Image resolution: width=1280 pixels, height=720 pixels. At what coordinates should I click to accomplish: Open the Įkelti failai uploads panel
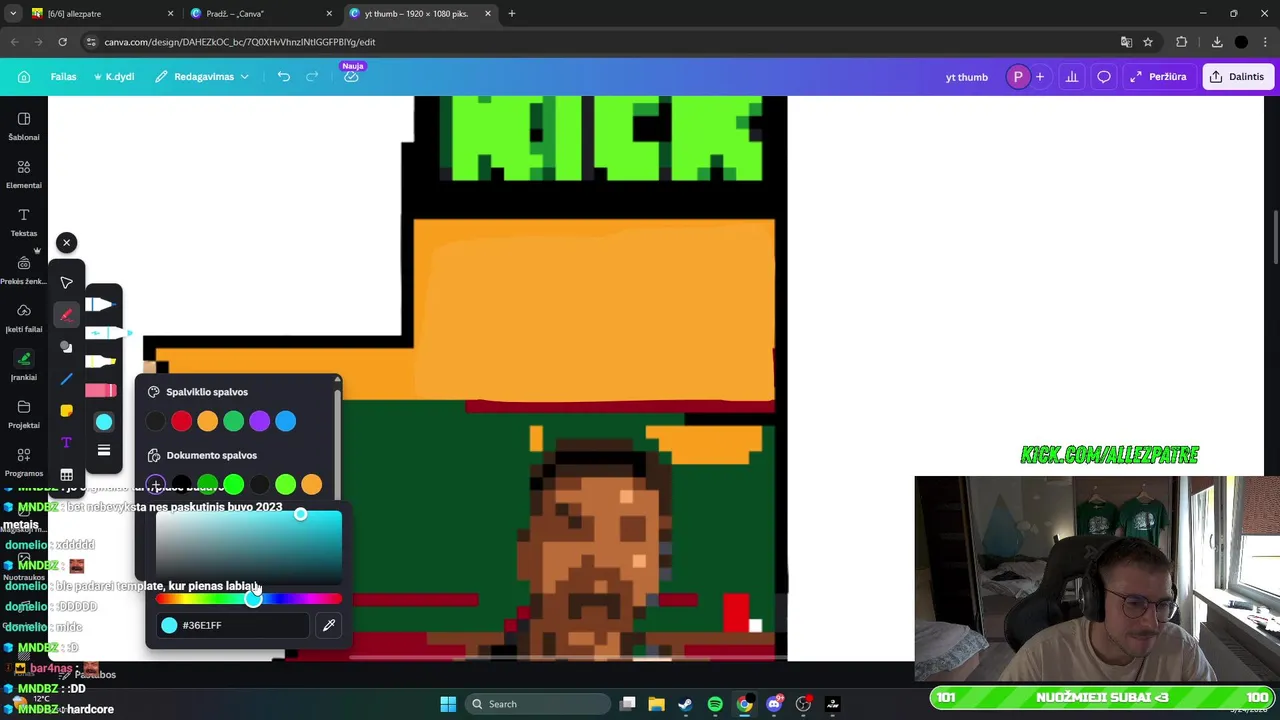pos(24,318)
